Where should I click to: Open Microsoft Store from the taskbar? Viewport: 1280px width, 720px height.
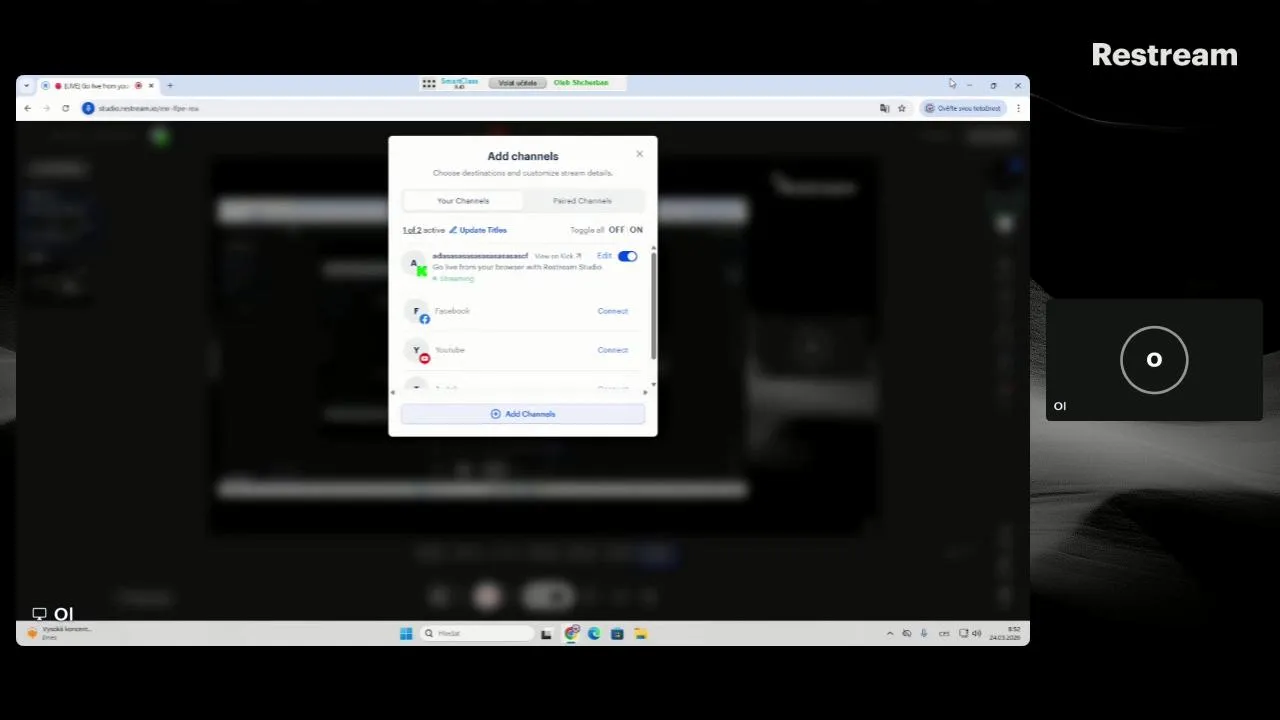tap(617, 633)
